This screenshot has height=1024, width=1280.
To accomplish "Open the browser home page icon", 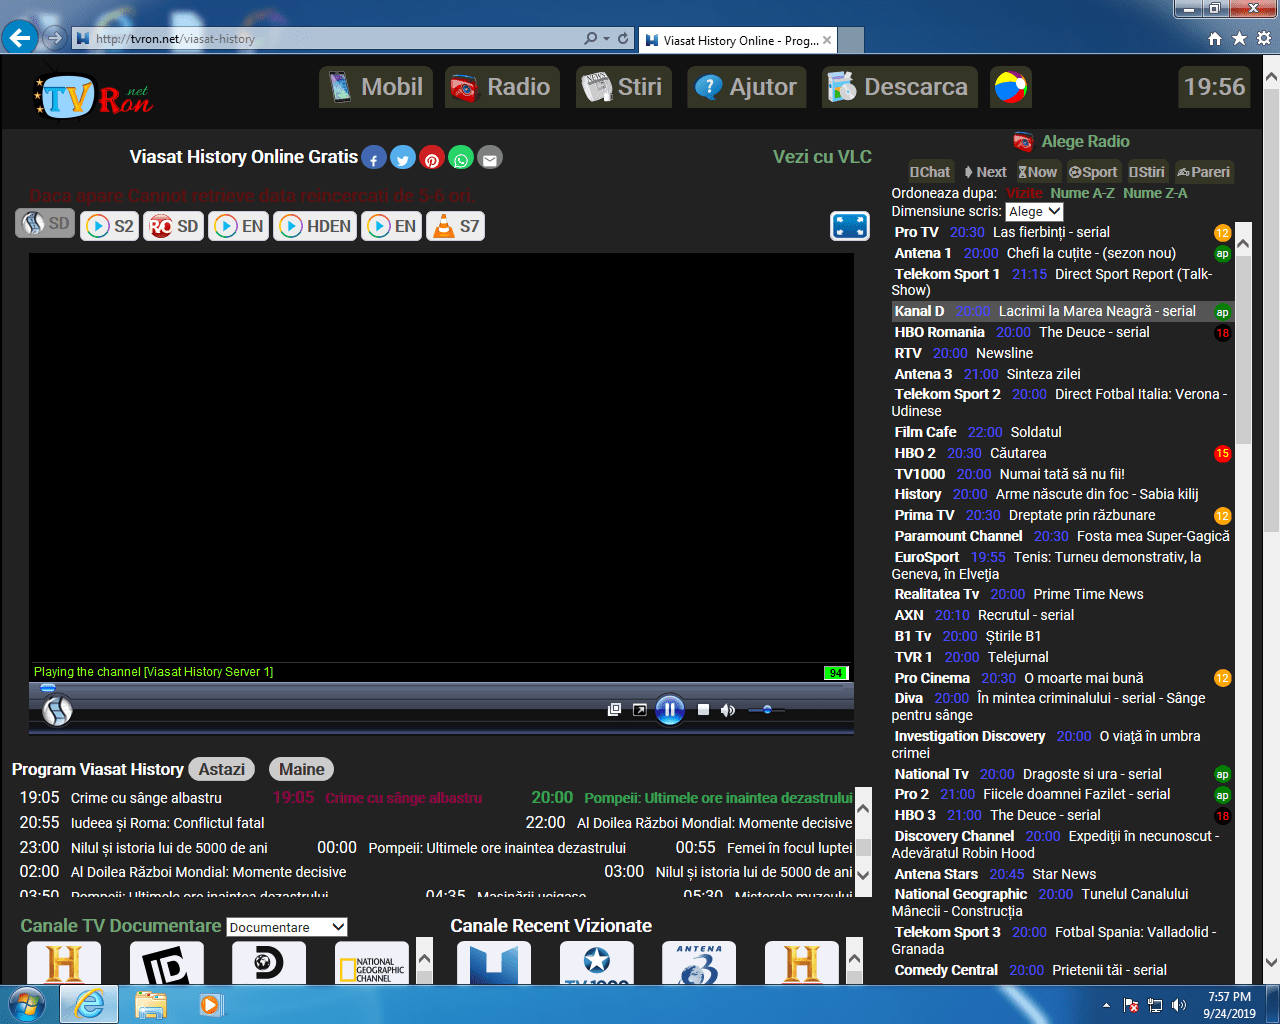I will click(1215, 39).
